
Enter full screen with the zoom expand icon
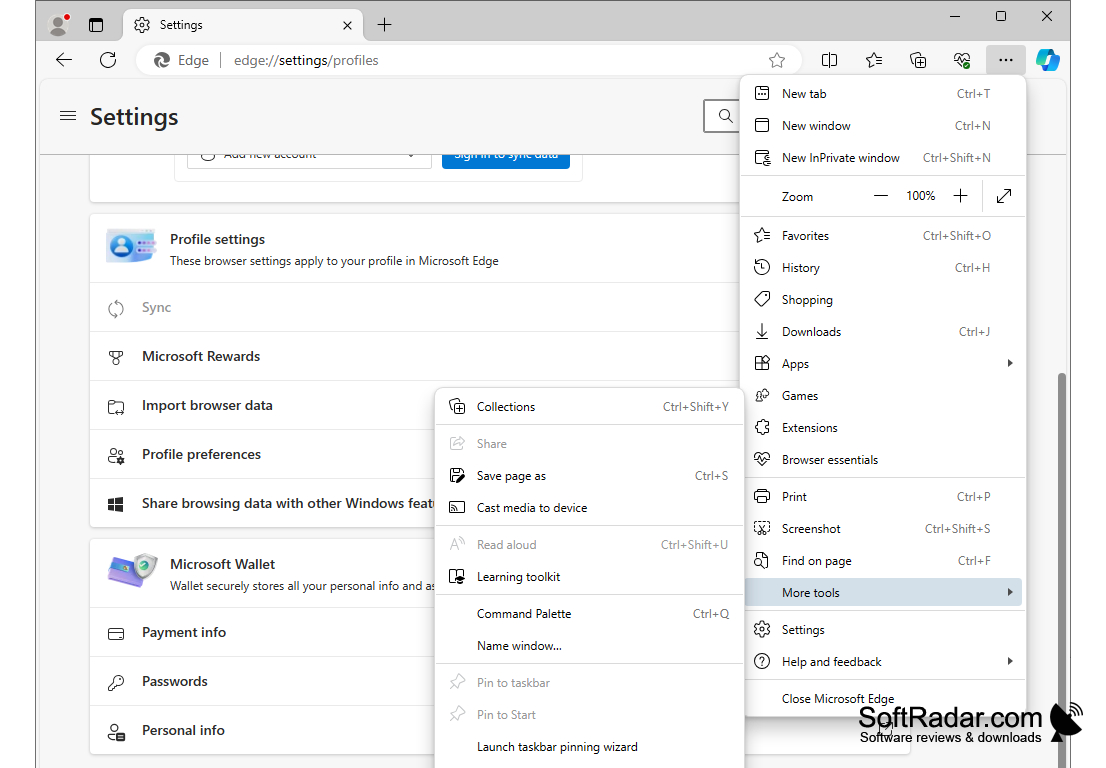[1004, 196]
